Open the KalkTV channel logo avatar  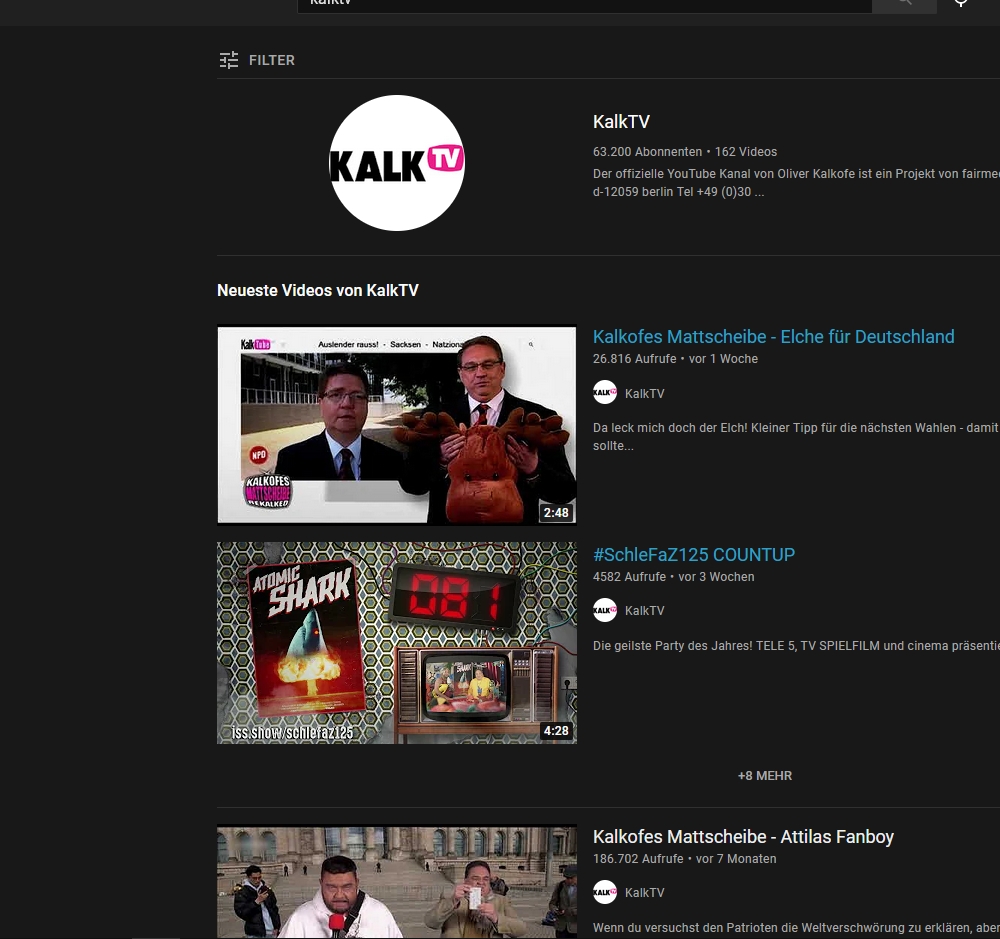[397, 163]
